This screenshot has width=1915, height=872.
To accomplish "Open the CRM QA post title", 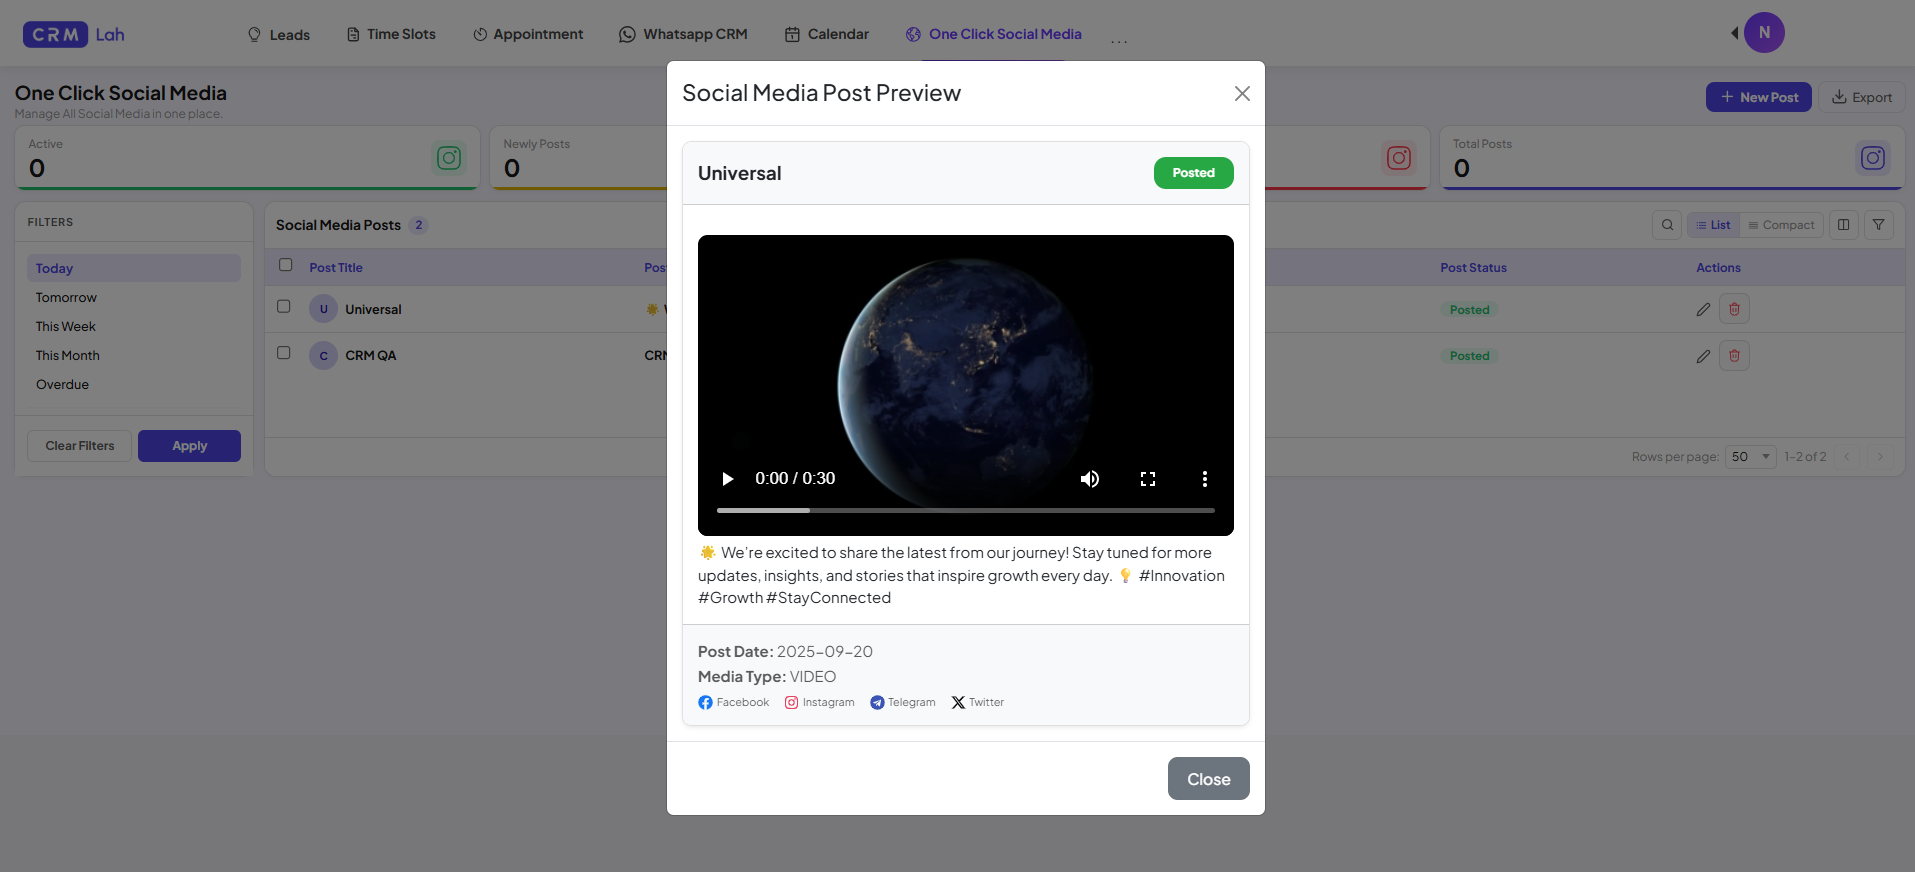I will [x=371, y=356].
